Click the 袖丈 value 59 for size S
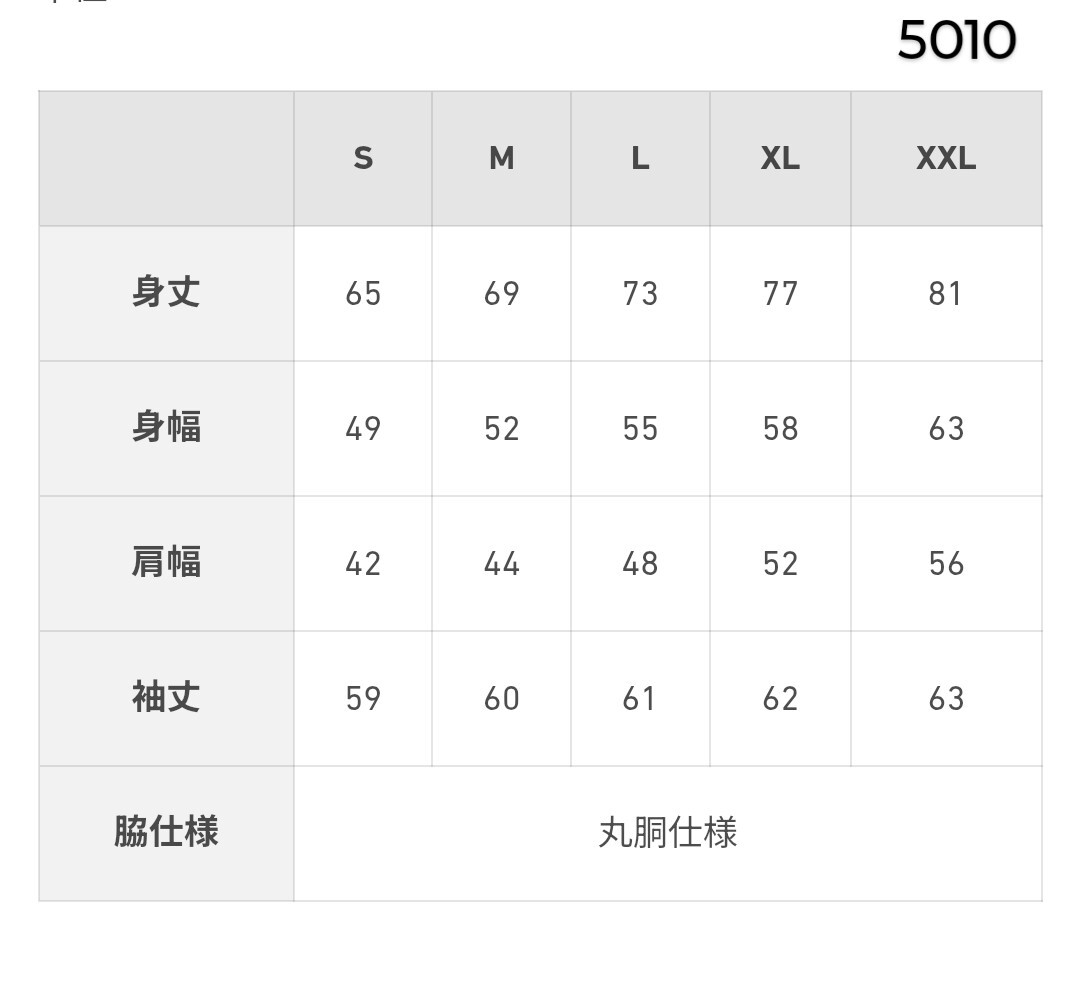 (363, 698)
